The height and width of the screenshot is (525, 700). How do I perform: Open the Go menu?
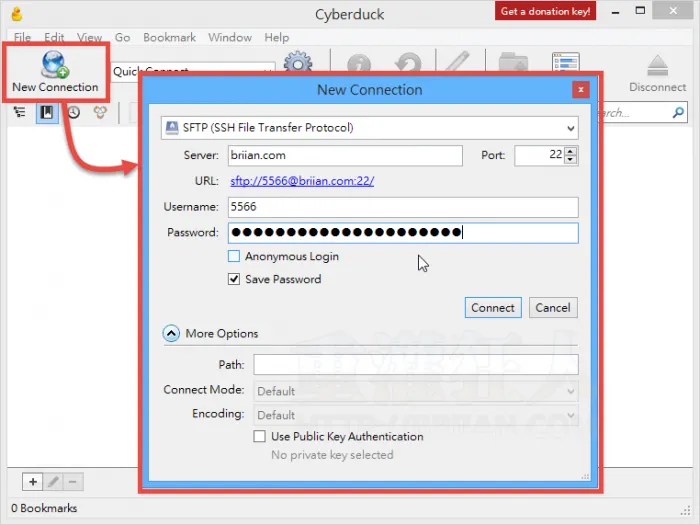click(x=122, y=38)
